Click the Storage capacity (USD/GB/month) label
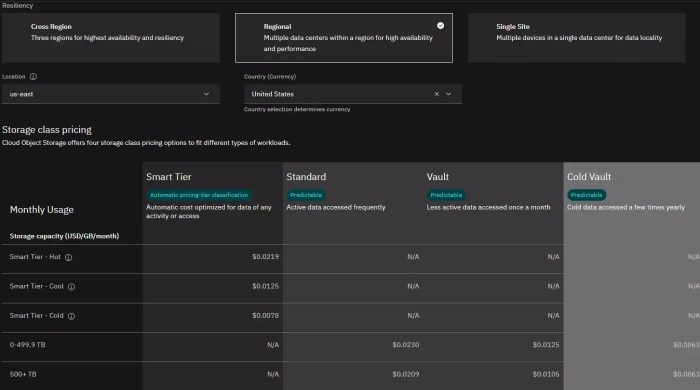The image size is (700, 390). click(x=64, y=236)
